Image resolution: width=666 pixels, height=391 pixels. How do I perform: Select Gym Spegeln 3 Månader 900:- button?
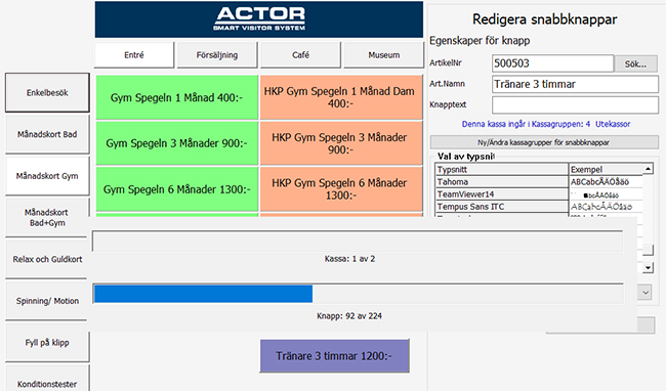click(177, 143)
